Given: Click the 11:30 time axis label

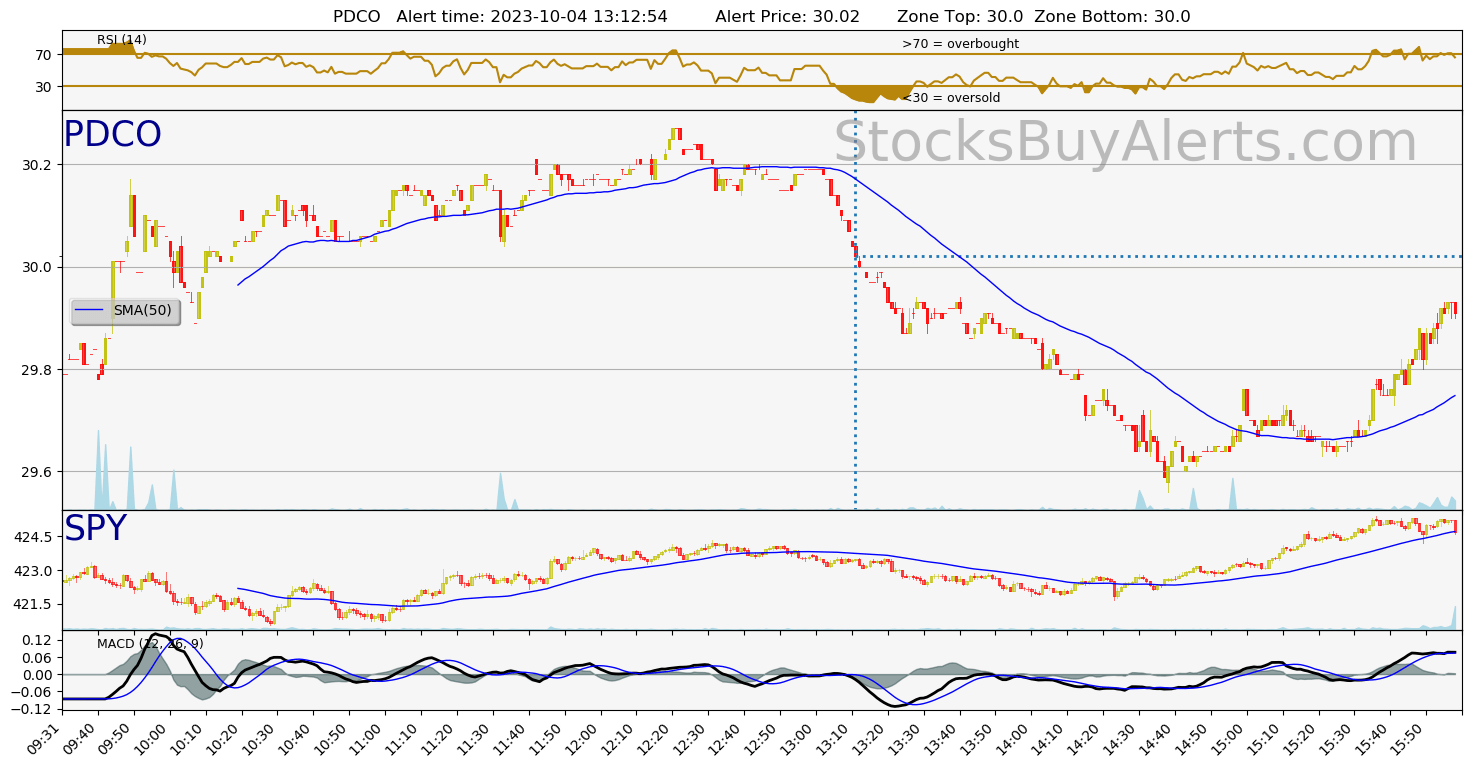Looking at the screenshot, I should pos(476,738).
